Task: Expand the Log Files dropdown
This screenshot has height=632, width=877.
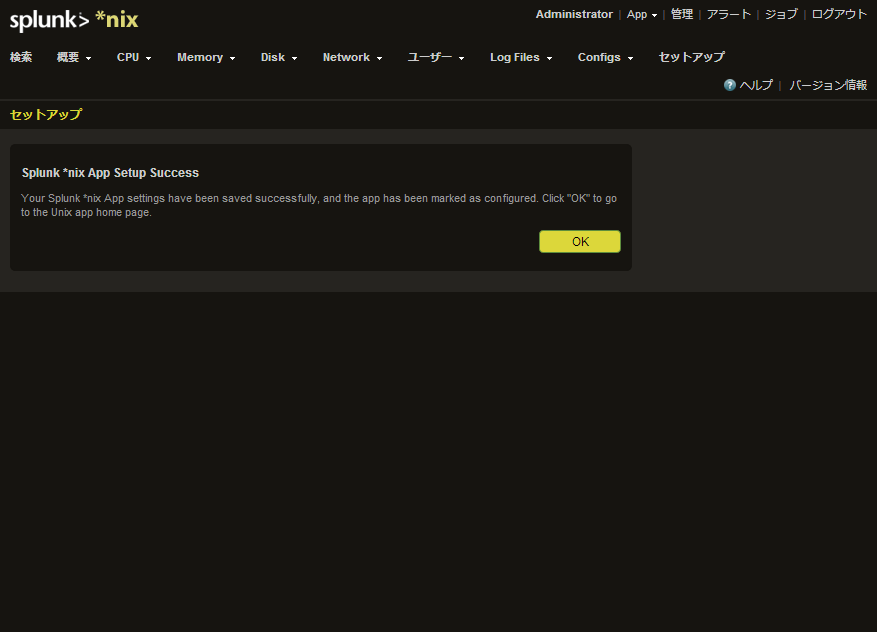Action: [521, 57]
